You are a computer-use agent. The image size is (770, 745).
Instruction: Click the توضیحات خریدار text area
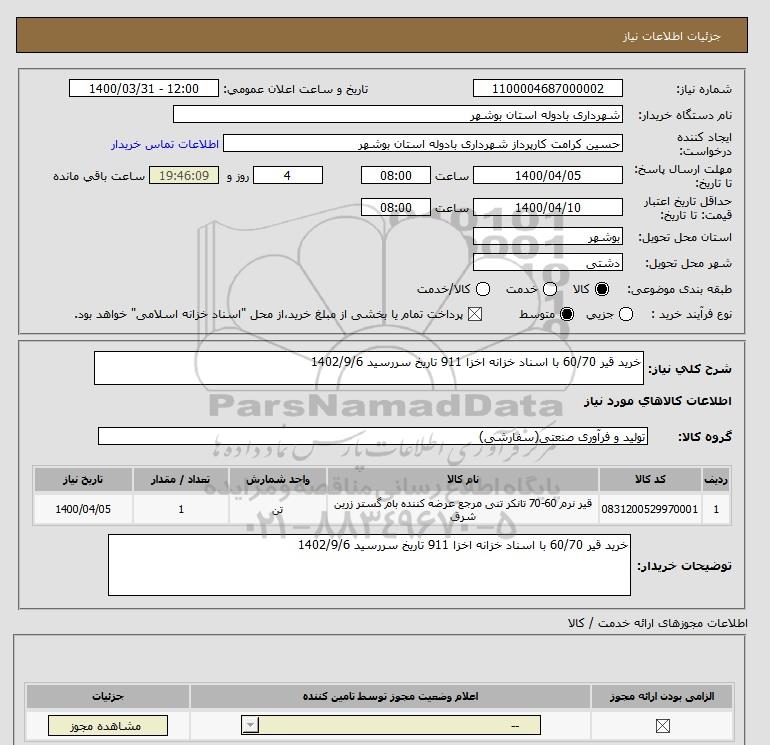tap(369, 565)
